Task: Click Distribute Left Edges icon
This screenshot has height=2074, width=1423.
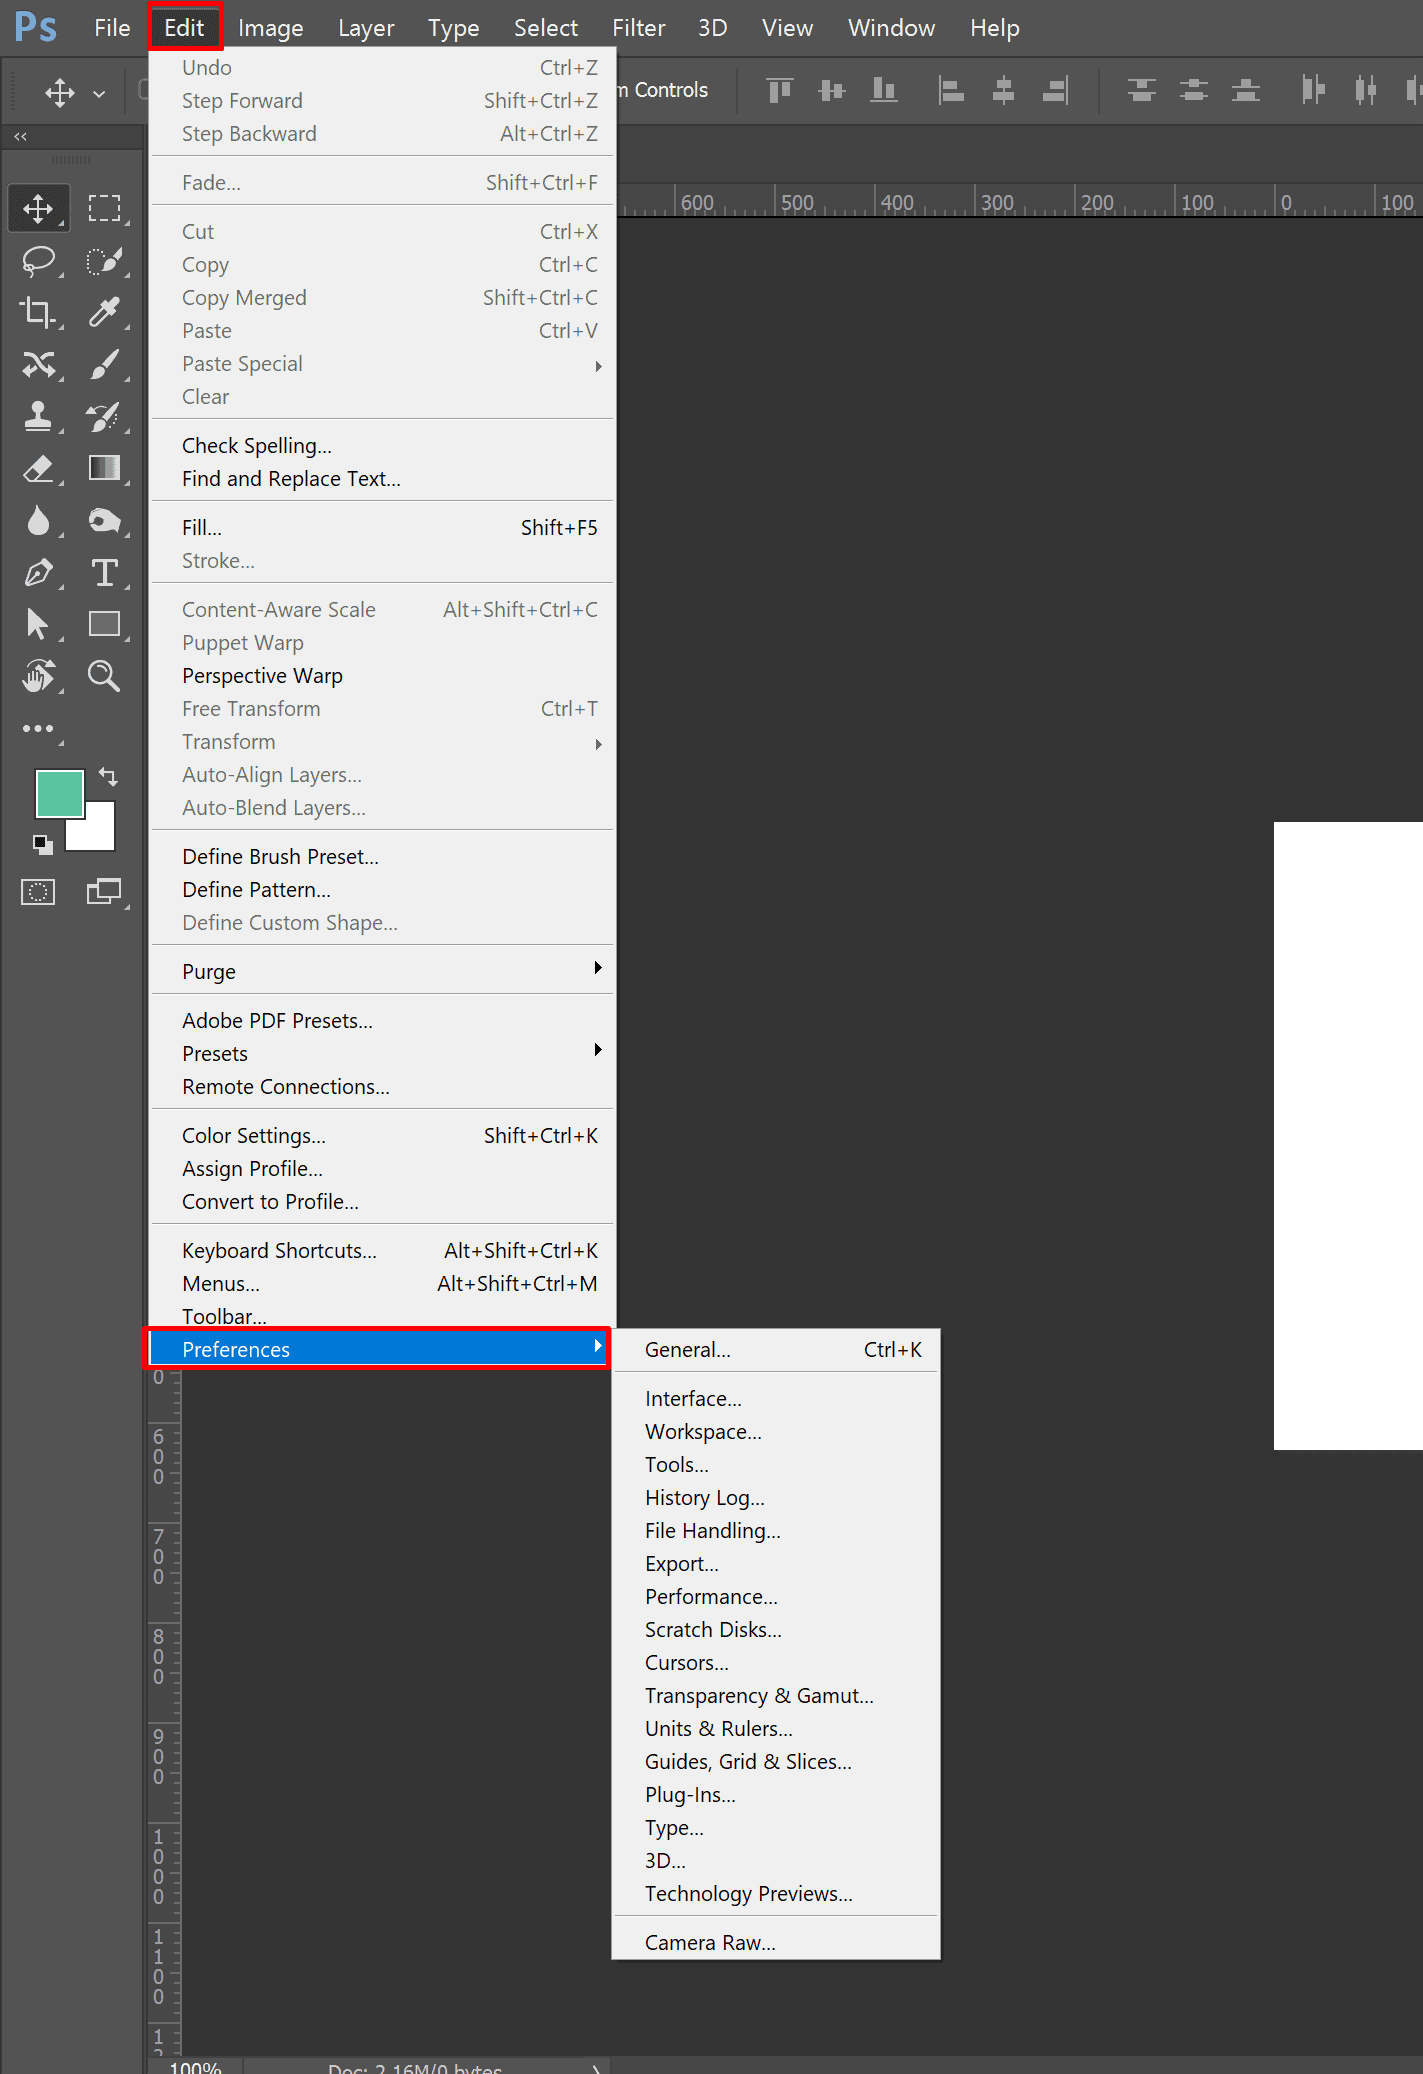Action: pyautogui.click(x=1313, y=91)
